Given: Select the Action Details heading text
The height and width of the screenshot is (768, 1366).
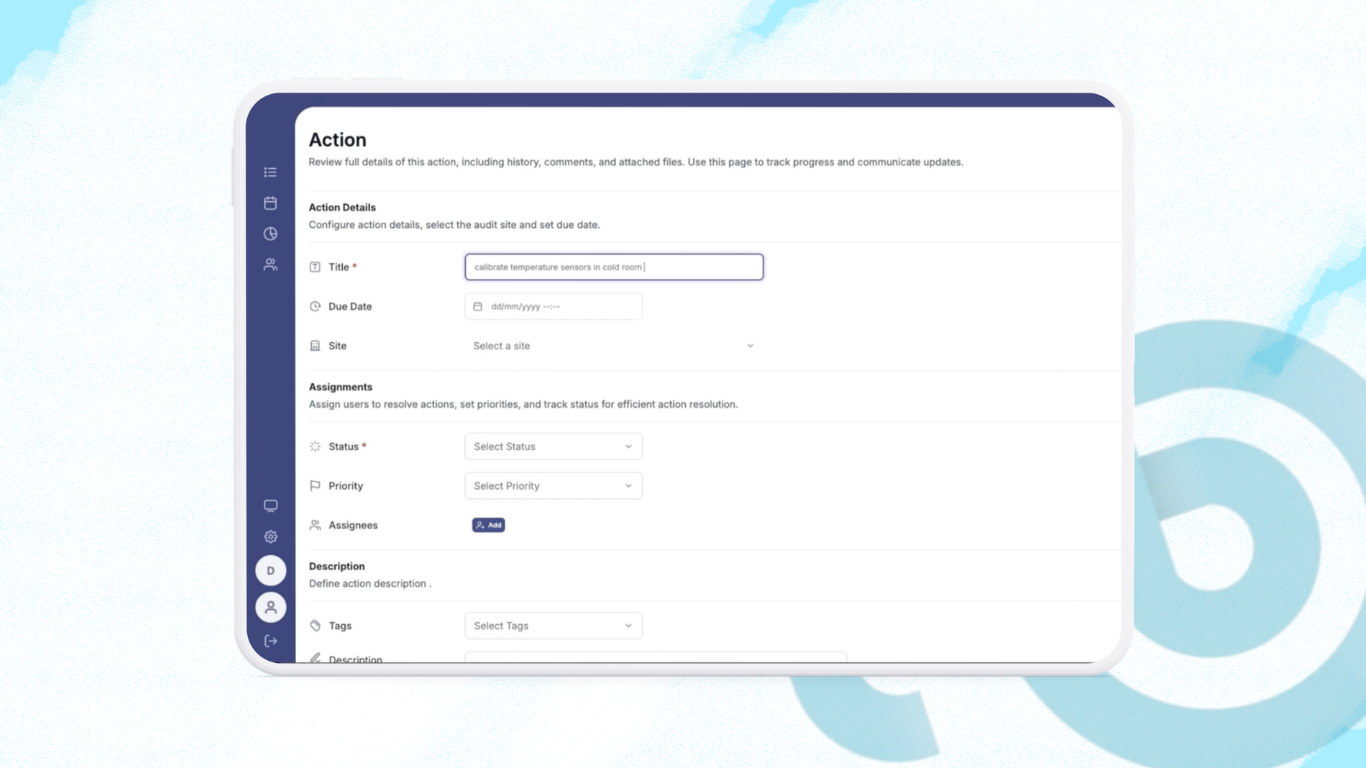Looking at the screenshot, I should [x=342, y=208].
